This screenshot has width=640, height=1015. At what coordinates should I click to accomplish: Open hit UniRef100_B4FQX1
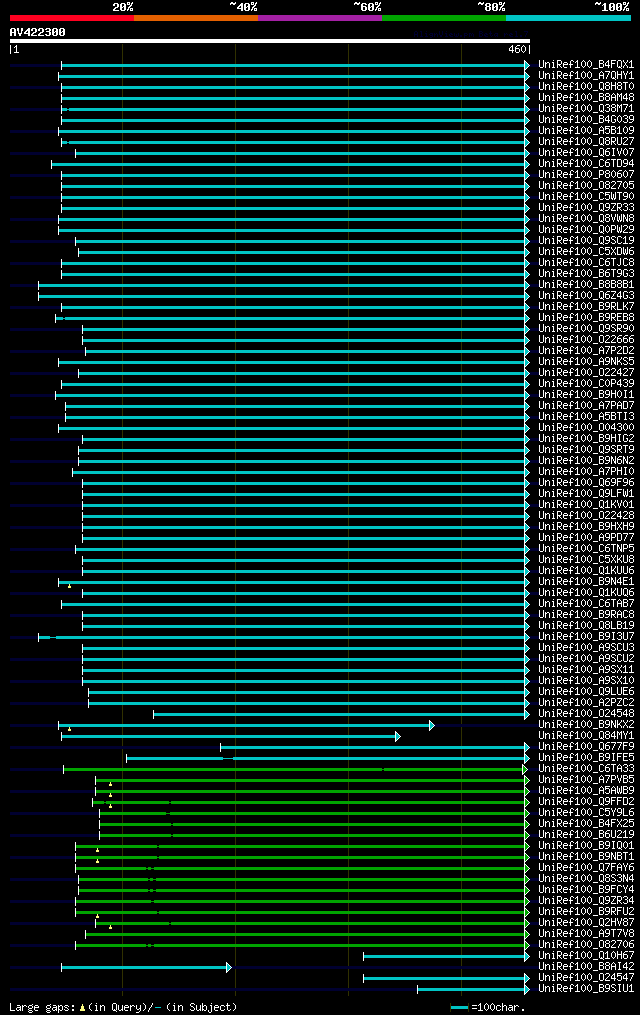click(x=586, y=65)
